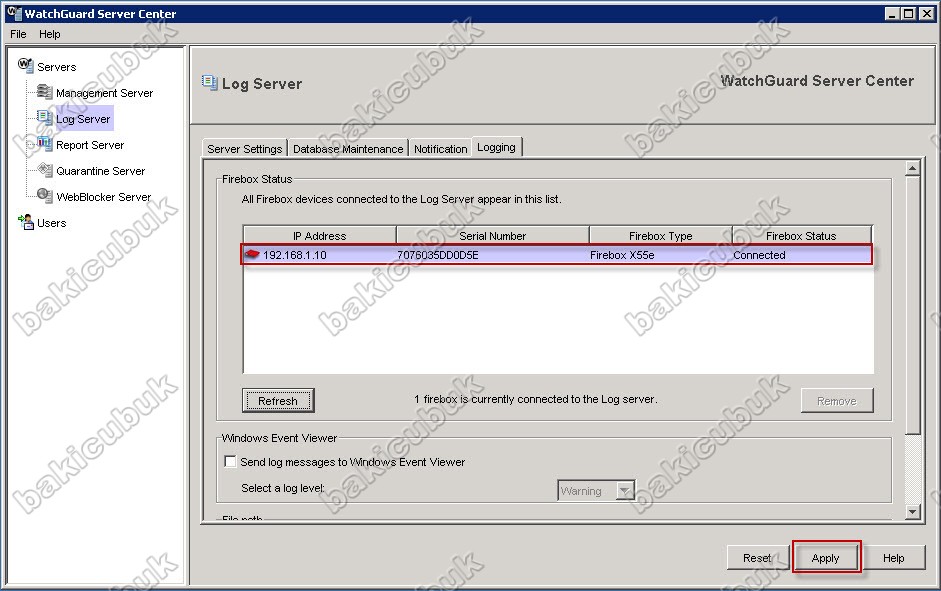
Task: Click the Serial Number column header
Action: pyautogui.click(x=493, y=235)
